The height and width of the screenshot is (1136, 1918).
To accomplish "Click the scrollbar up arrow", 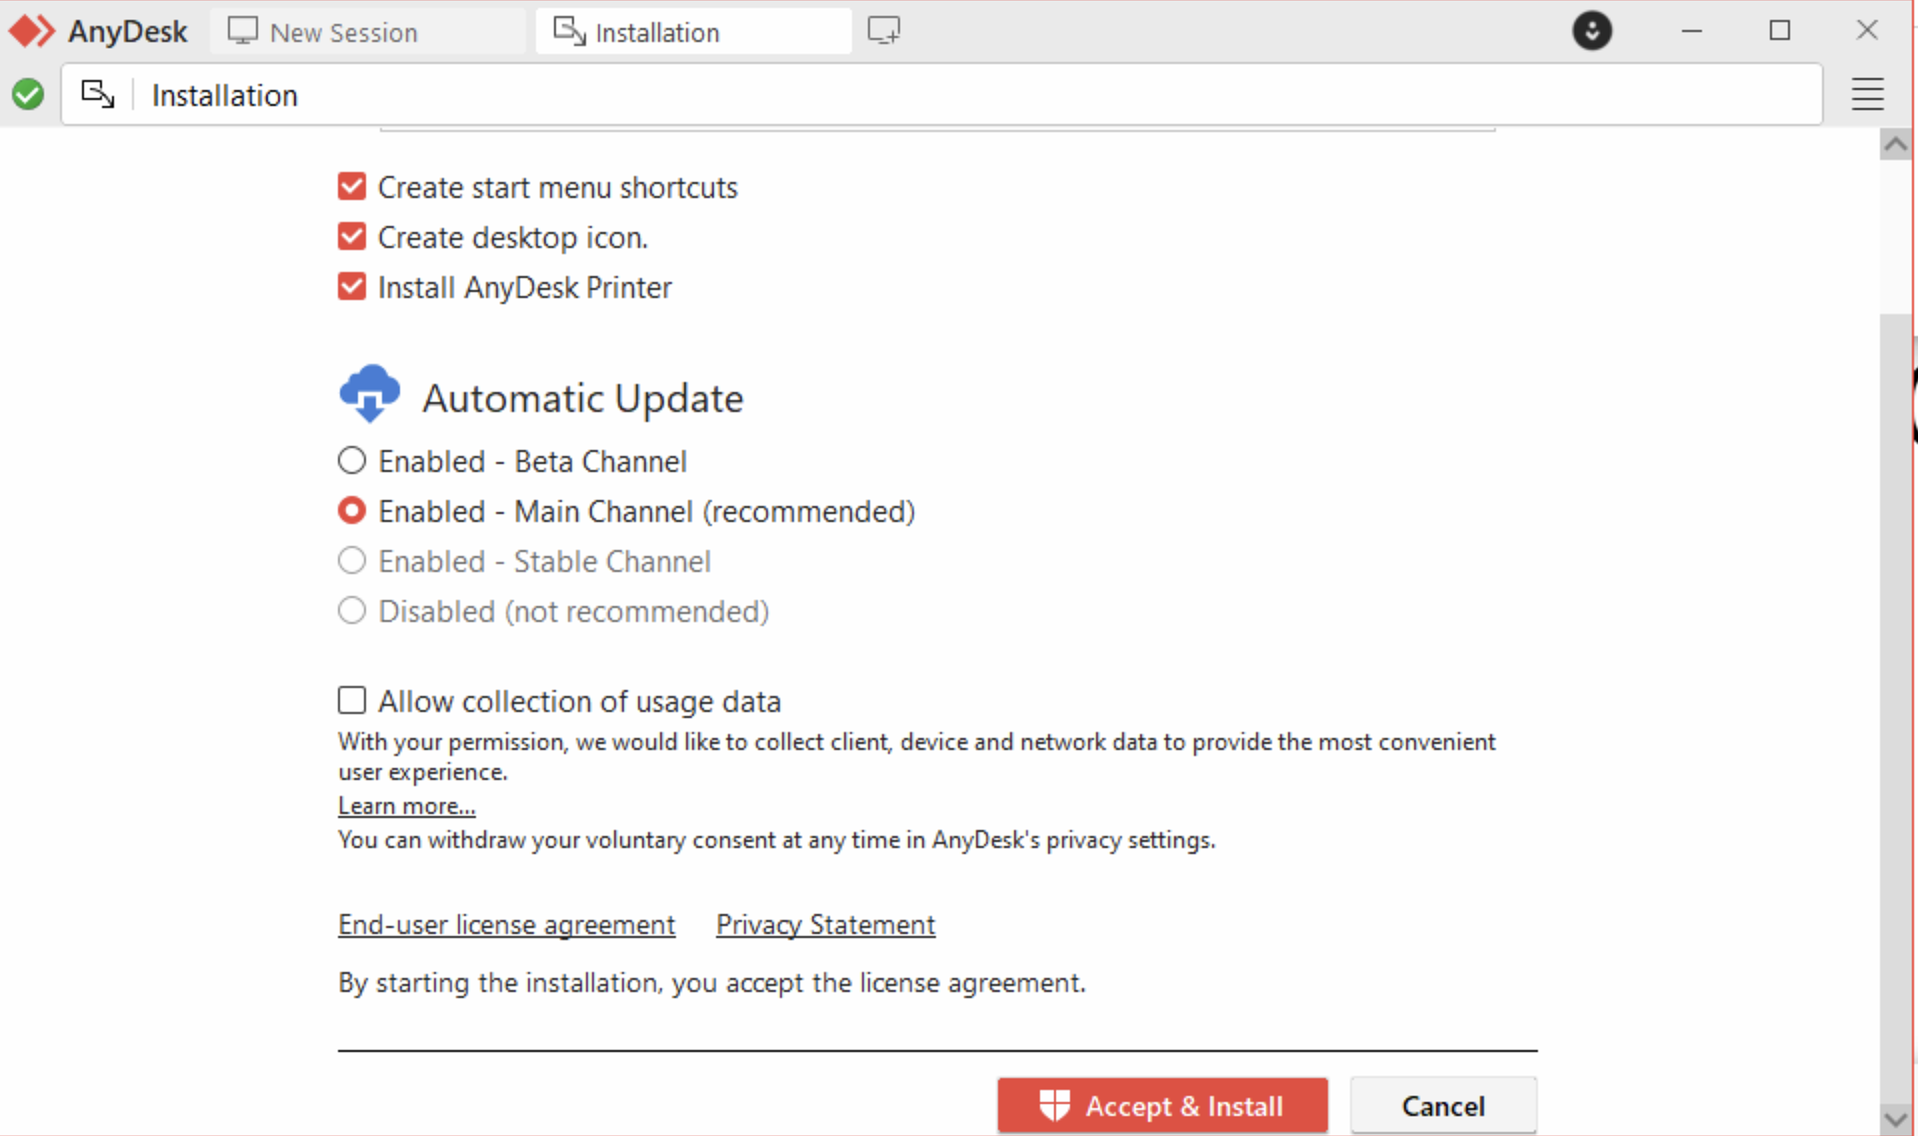I will pos(1895,145).
